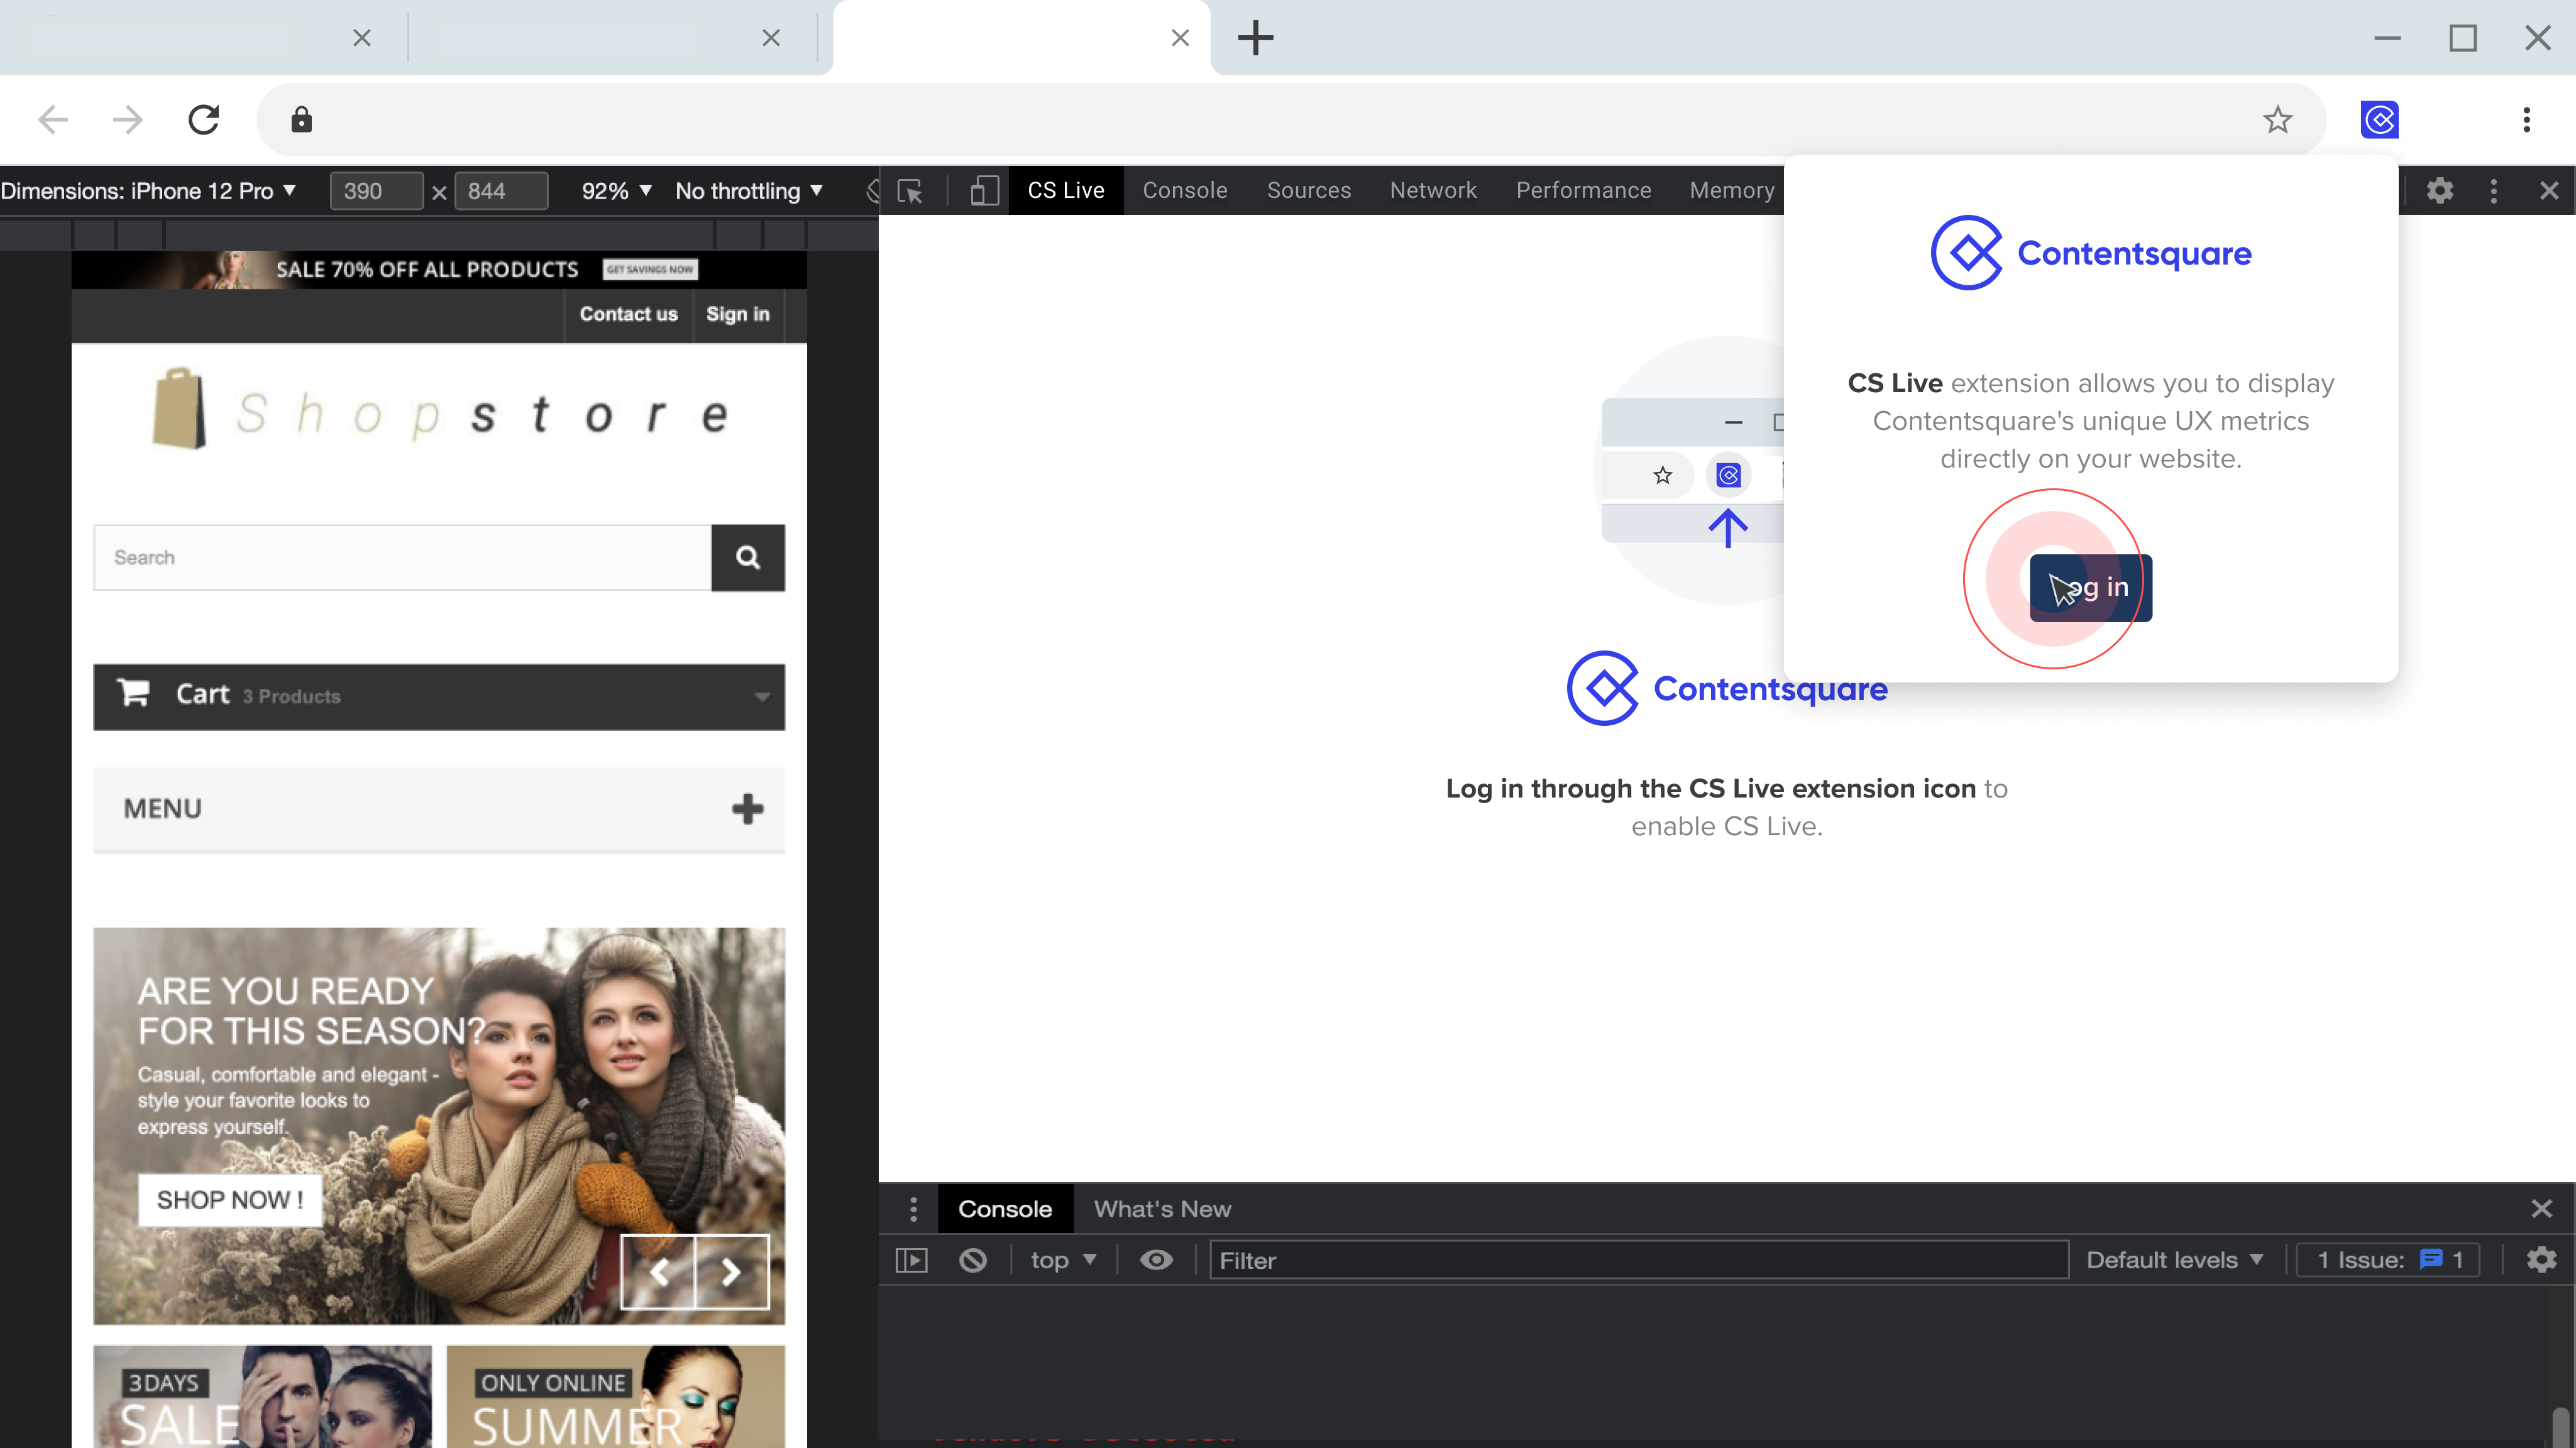Reload the page with the refresh icon

tap(204, 120)
